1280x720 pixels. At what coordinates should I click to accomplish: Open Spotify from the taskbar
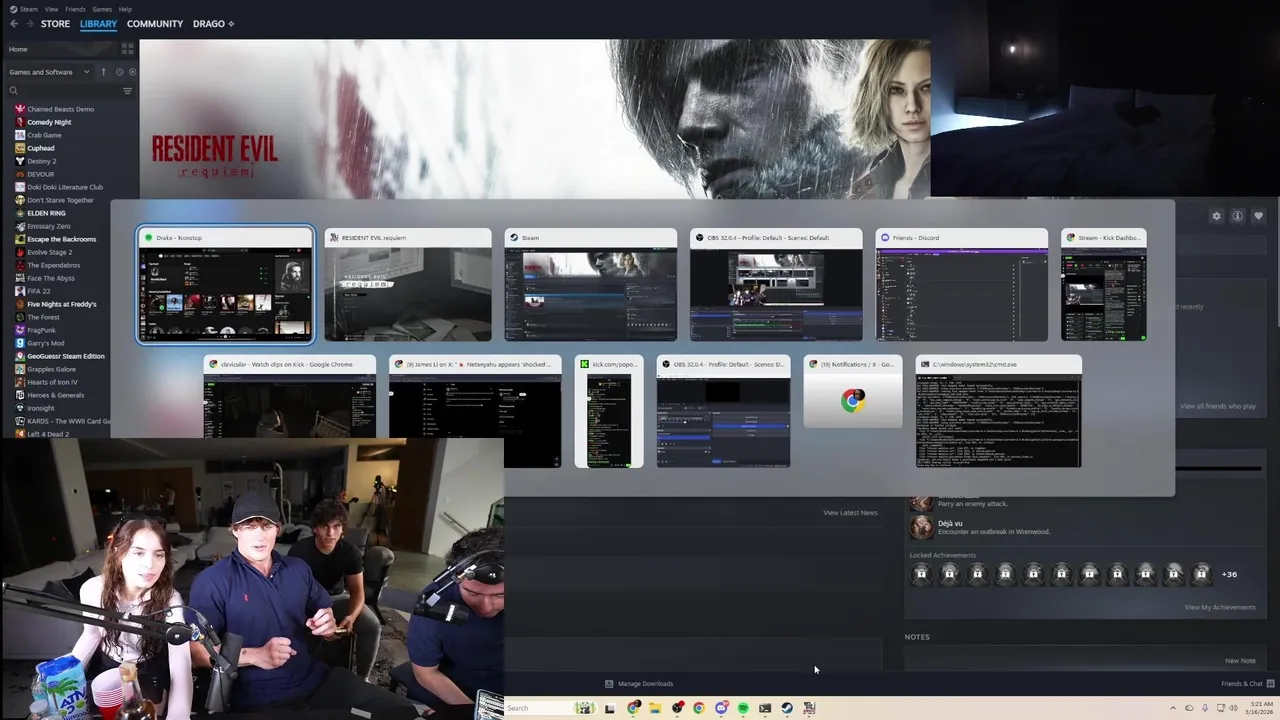[x=743, y=708]
